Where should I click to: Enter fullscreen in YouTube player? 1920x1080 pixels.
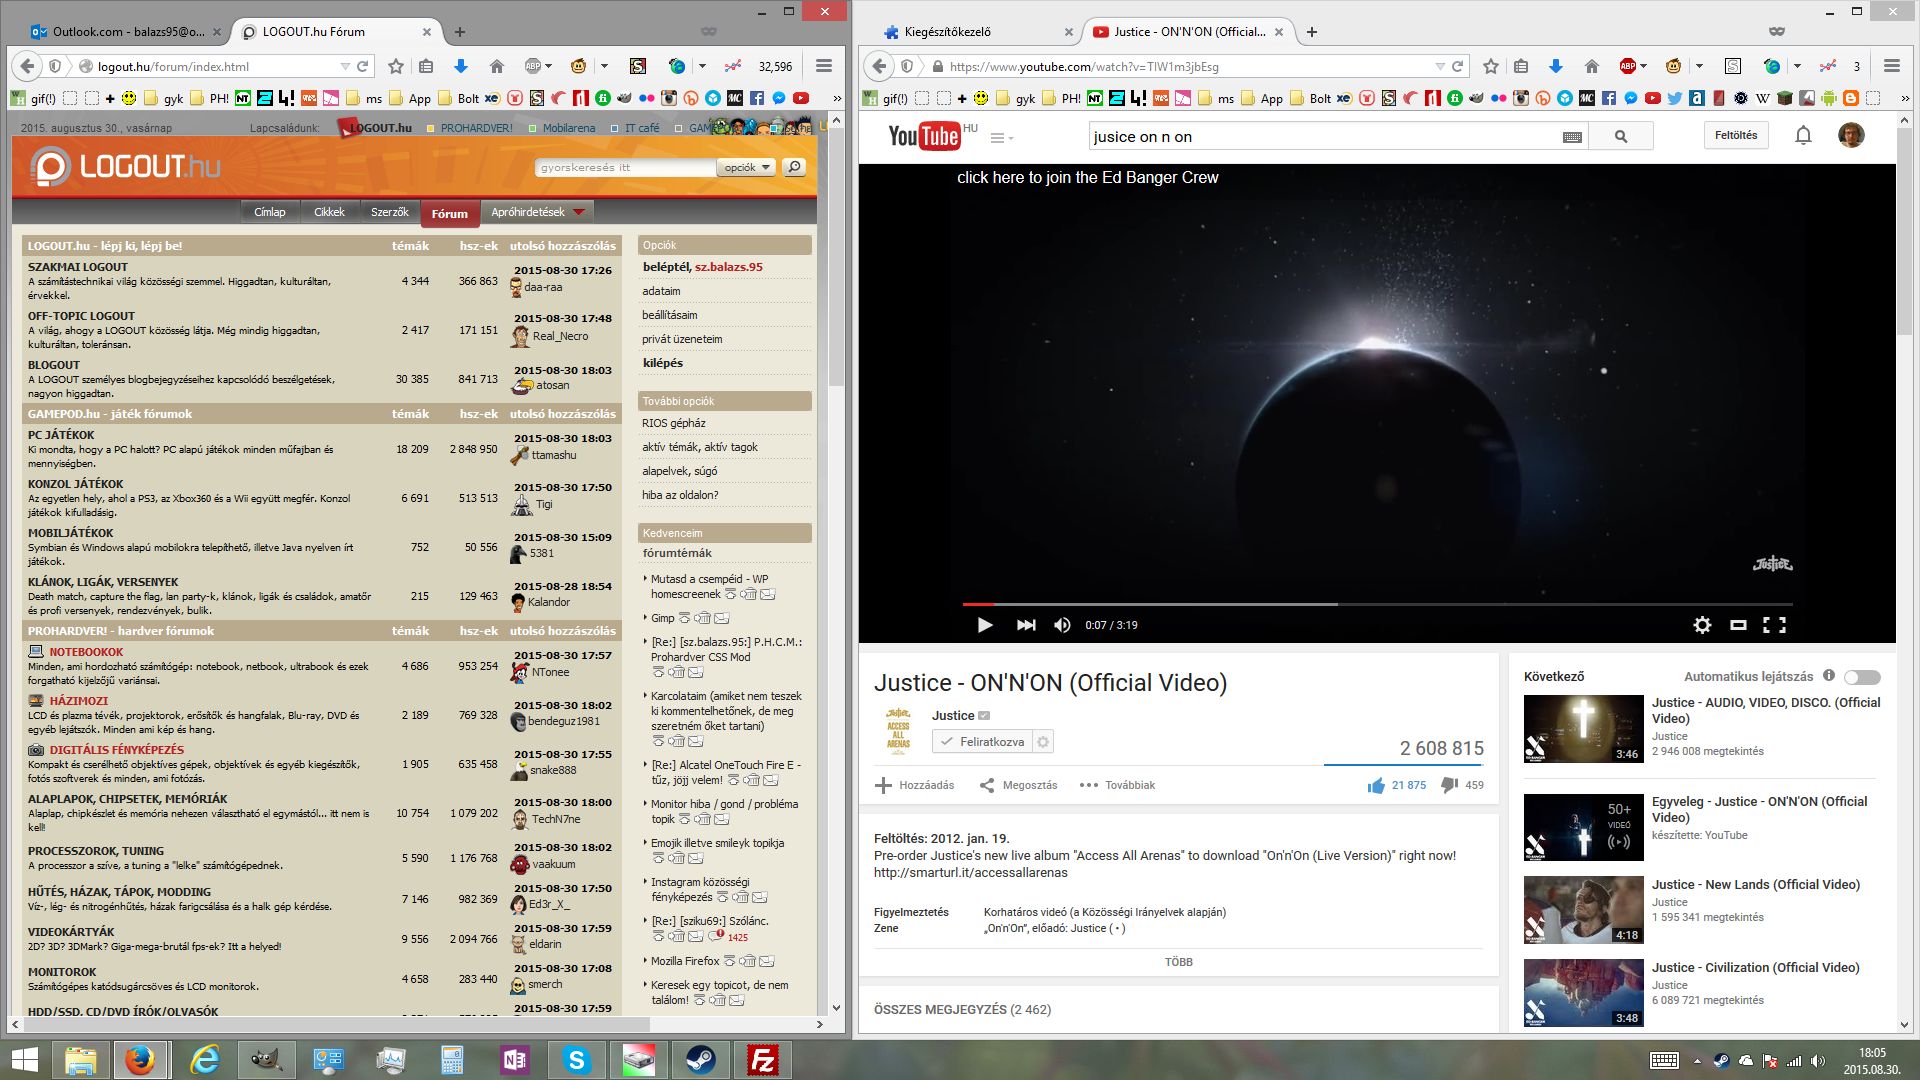point(1774,625)
